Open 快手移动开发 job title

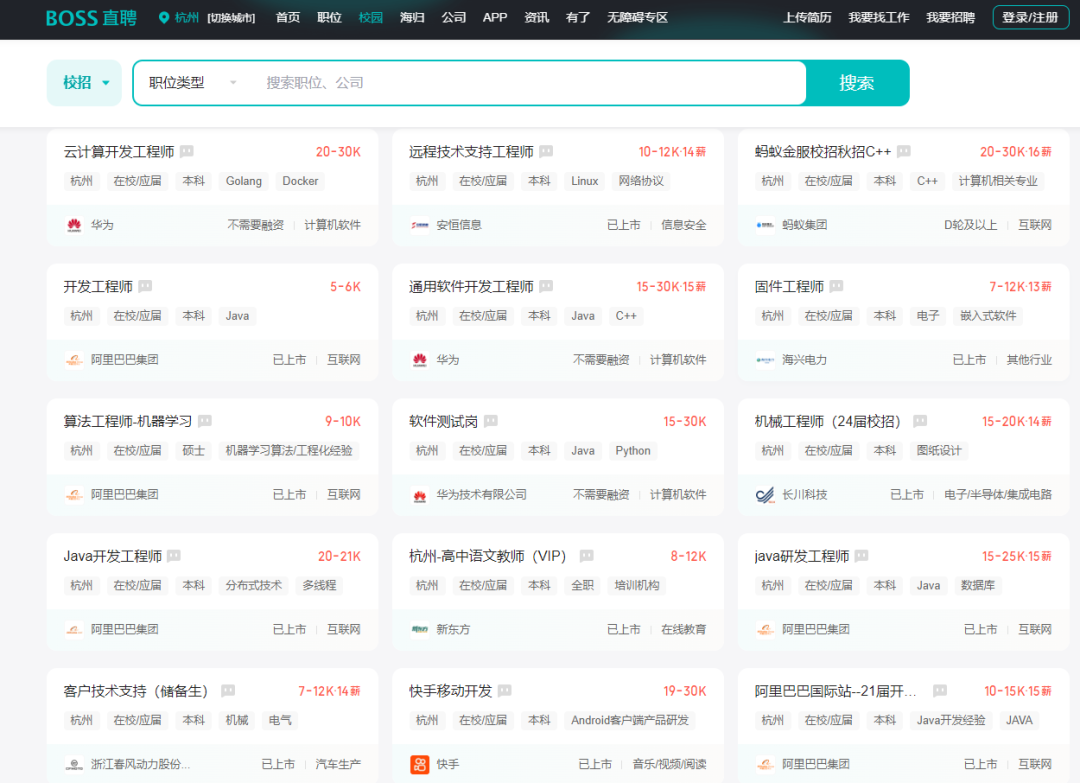pyautogui.click(x=450, y=691)
